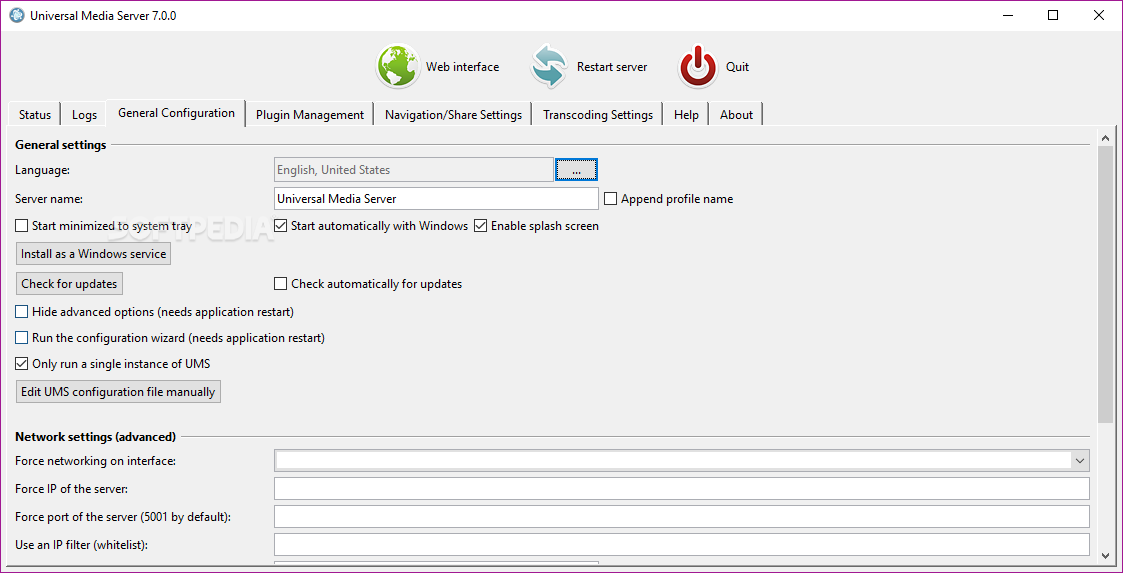Click the Check for updates button

pyautogui.click(x=69, y=284)
